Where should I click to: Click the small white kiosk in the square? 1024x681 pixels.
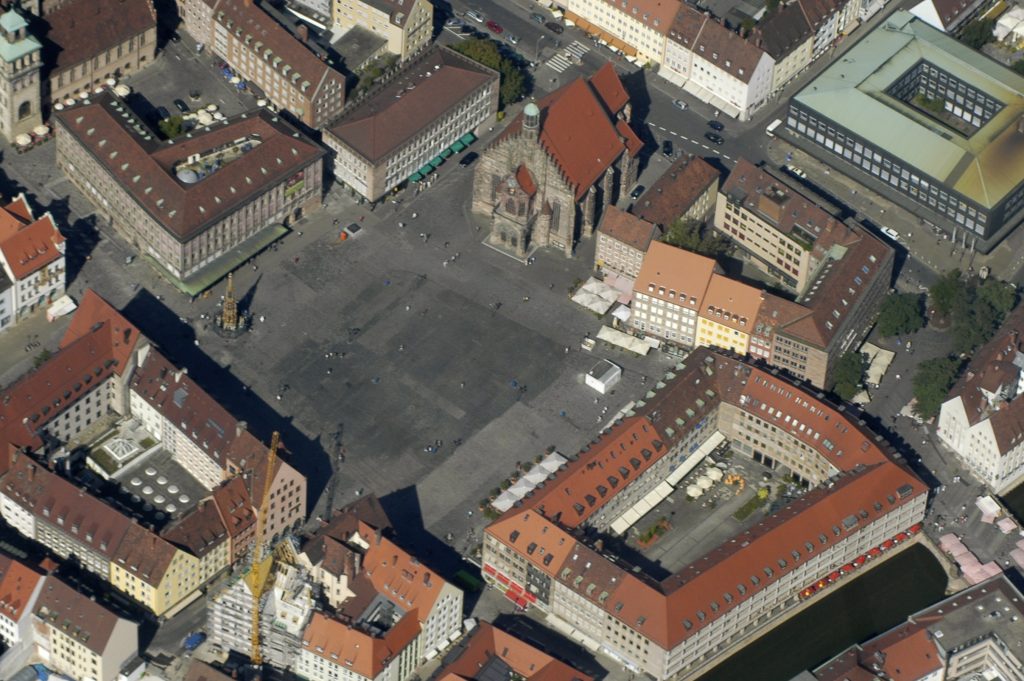603,376
